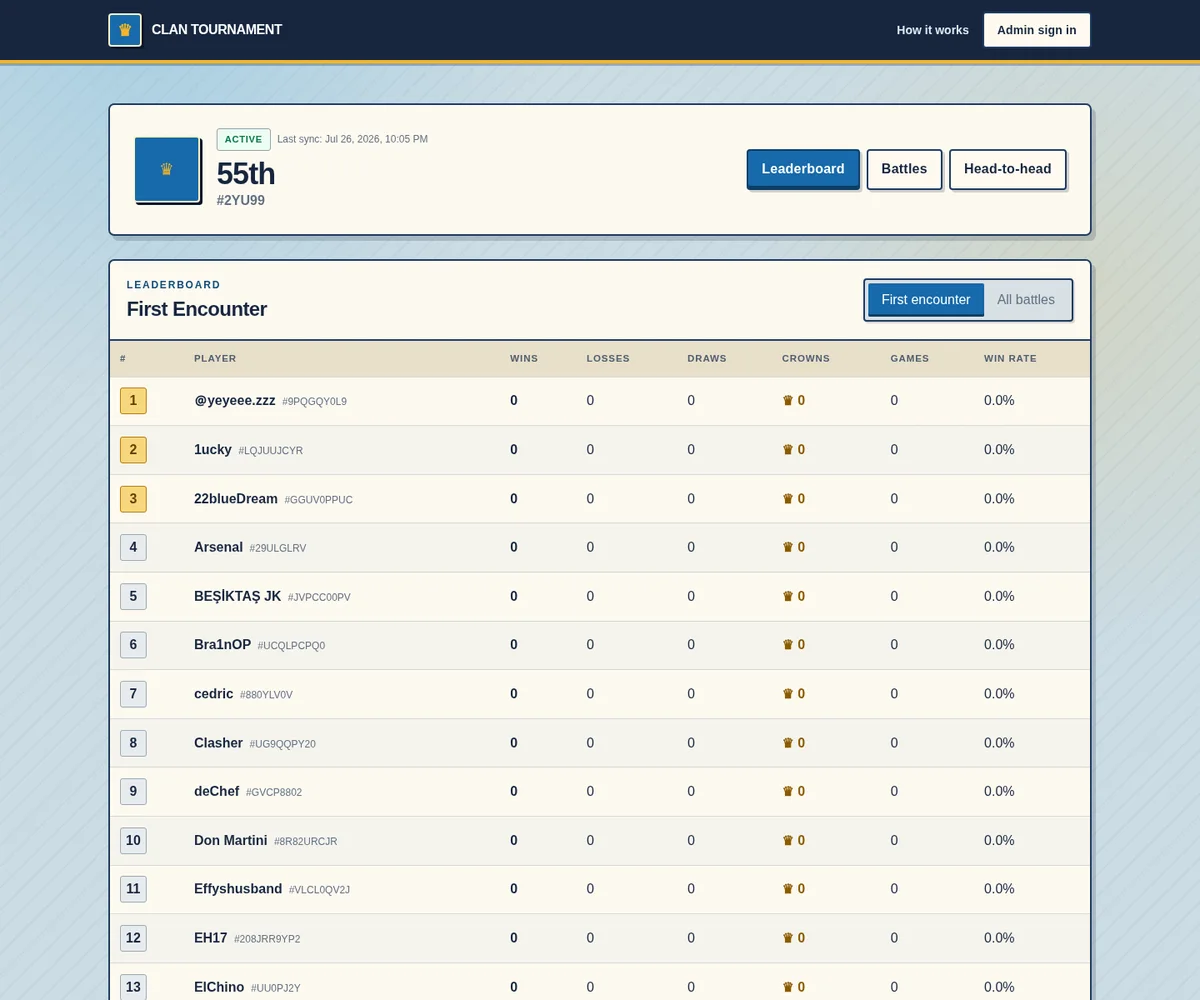Screen dimensions: 1200x1000
Task: Click the rank 9 badge
Action: pyautogui.click(x=133, y=791)
